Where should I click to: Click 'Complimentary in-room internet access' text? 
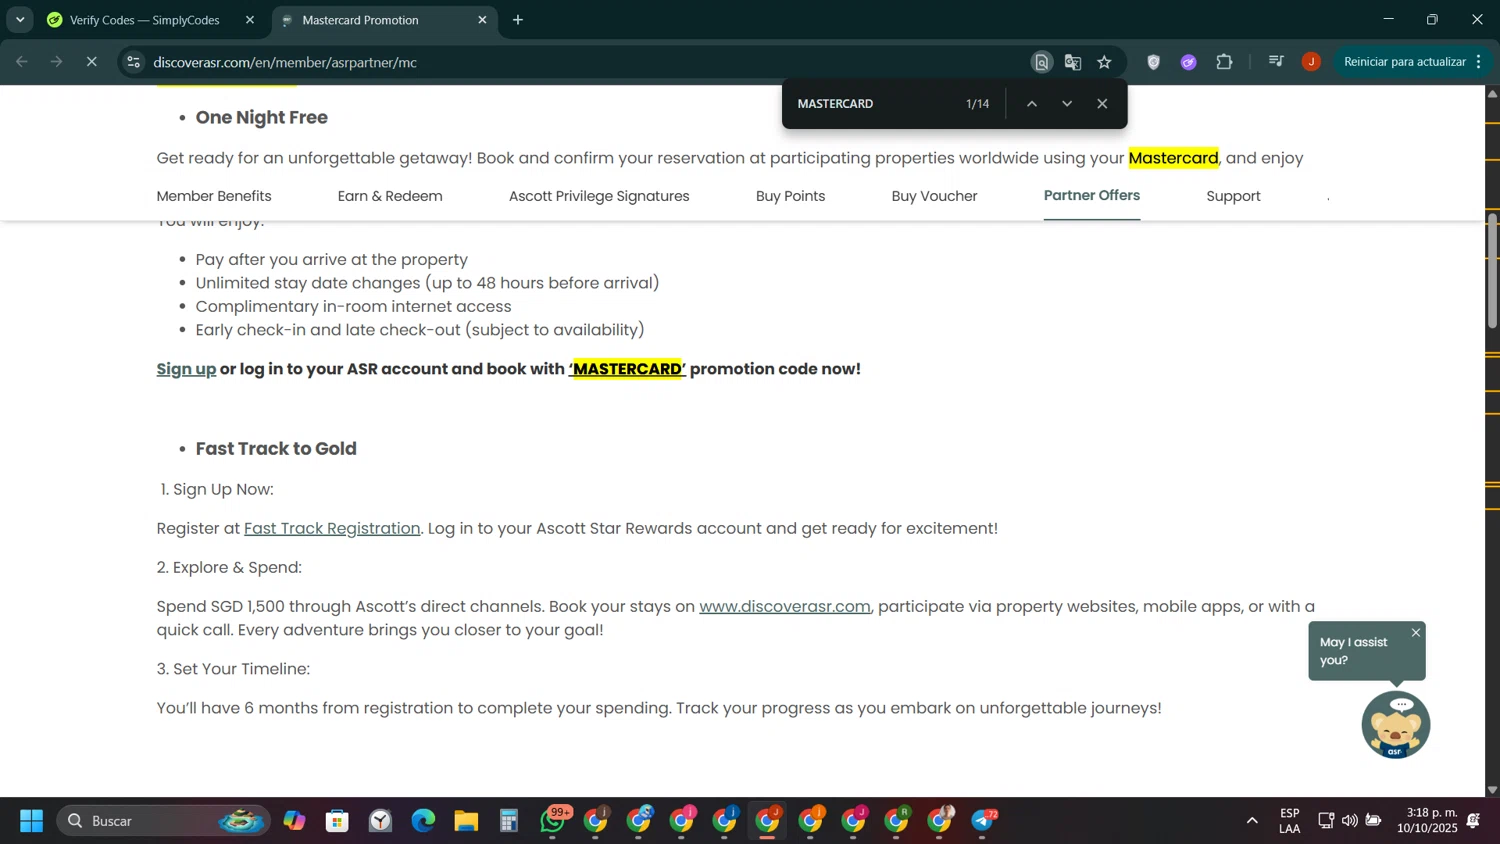(353, 306)
